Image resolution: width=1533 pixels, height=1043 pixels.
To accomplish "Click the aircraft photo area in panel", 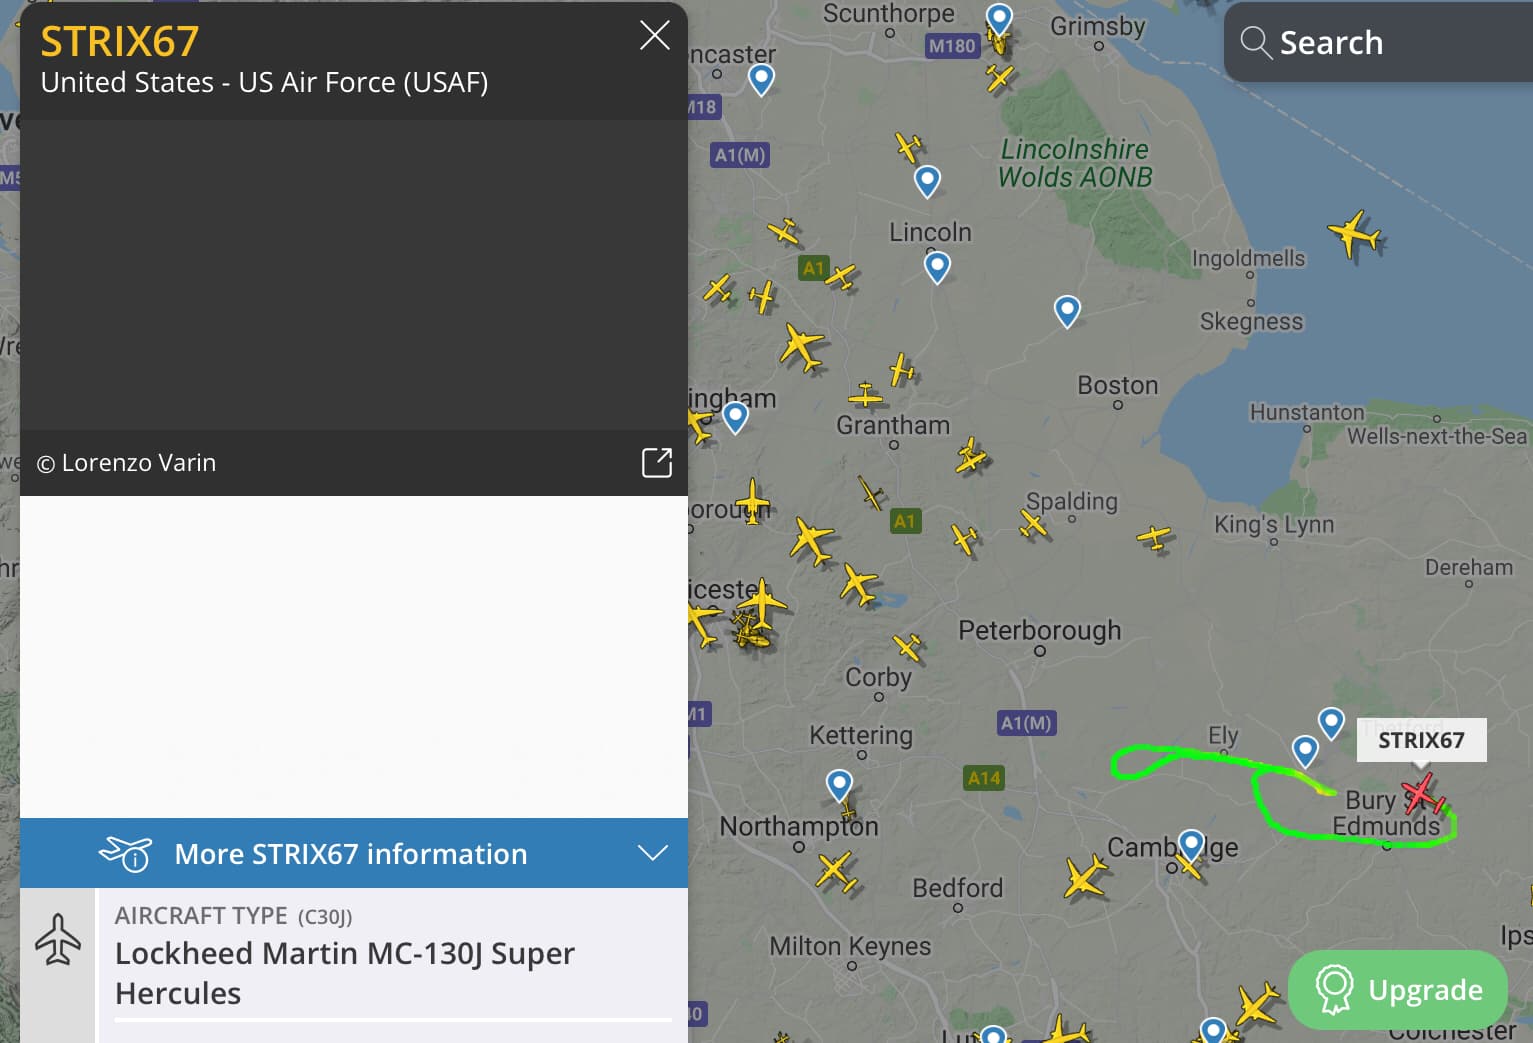I will [x=354, y=275].
